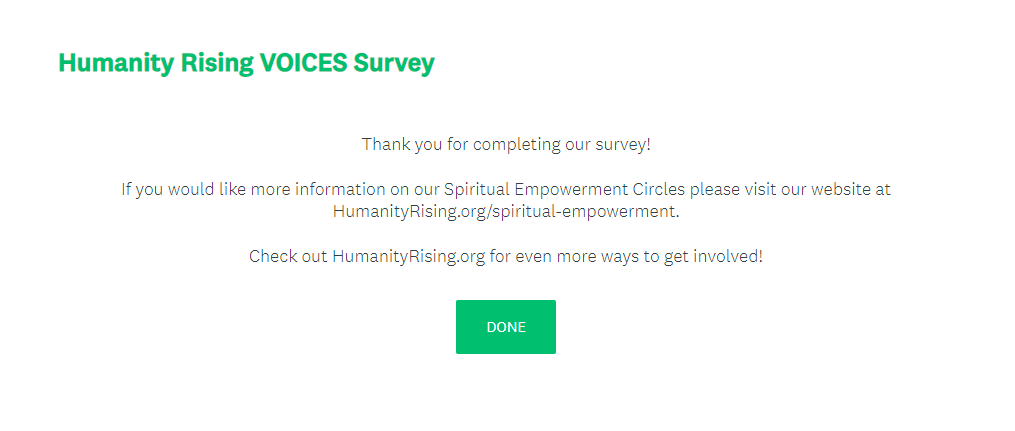Click the word 'Circles' in the paragraph
The image size is (1015, 431).
point(657,189)
